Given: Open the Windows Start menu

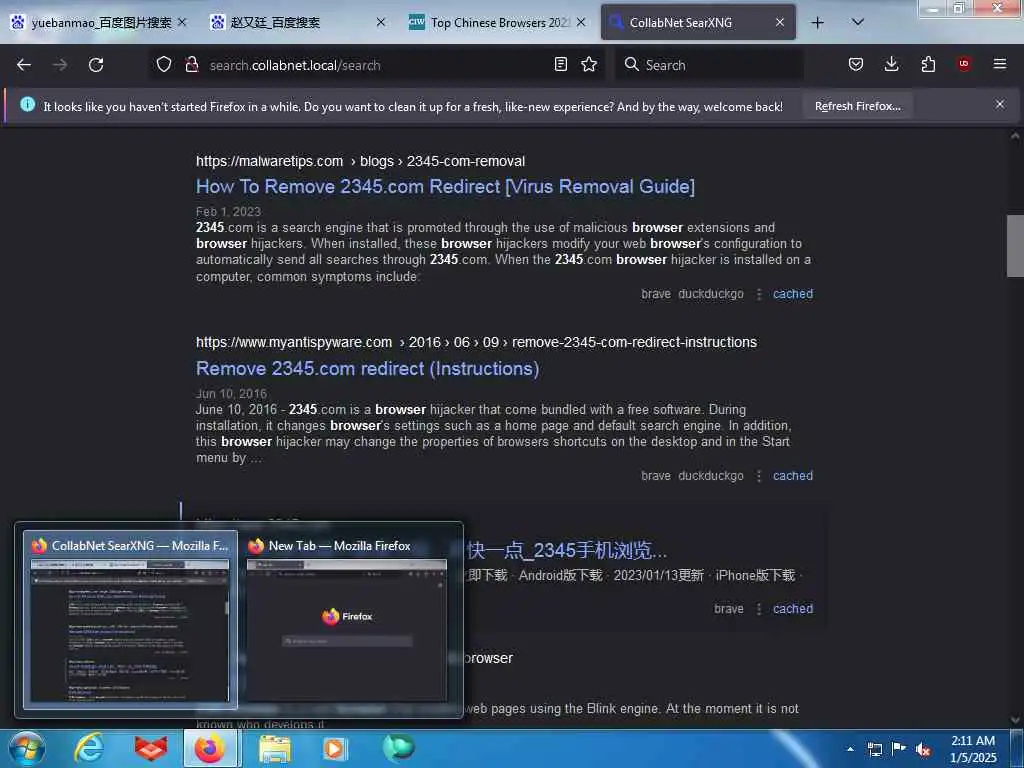Looking at the screenshot, I should (26, 748).
